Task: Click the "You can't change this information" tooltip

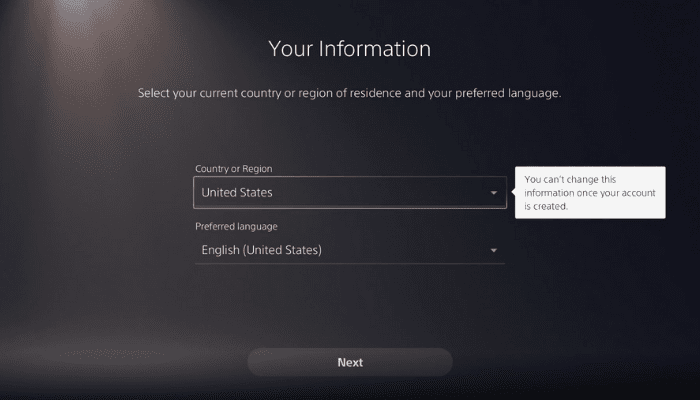Action: [x=589, y=192]
